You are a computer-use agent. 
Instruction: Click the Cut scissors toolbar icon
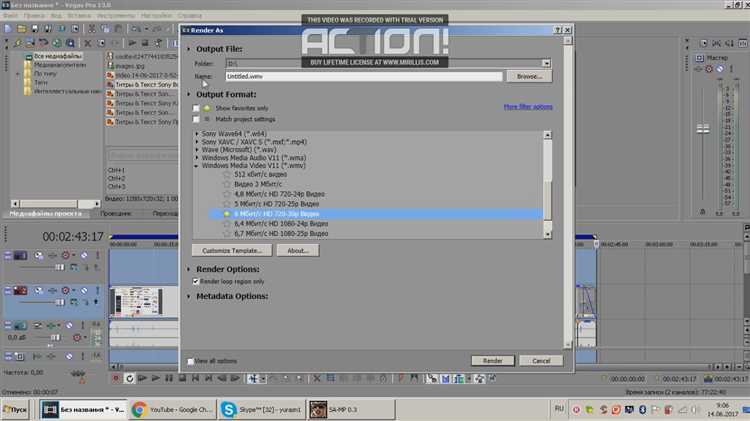(x=92, y=29)
